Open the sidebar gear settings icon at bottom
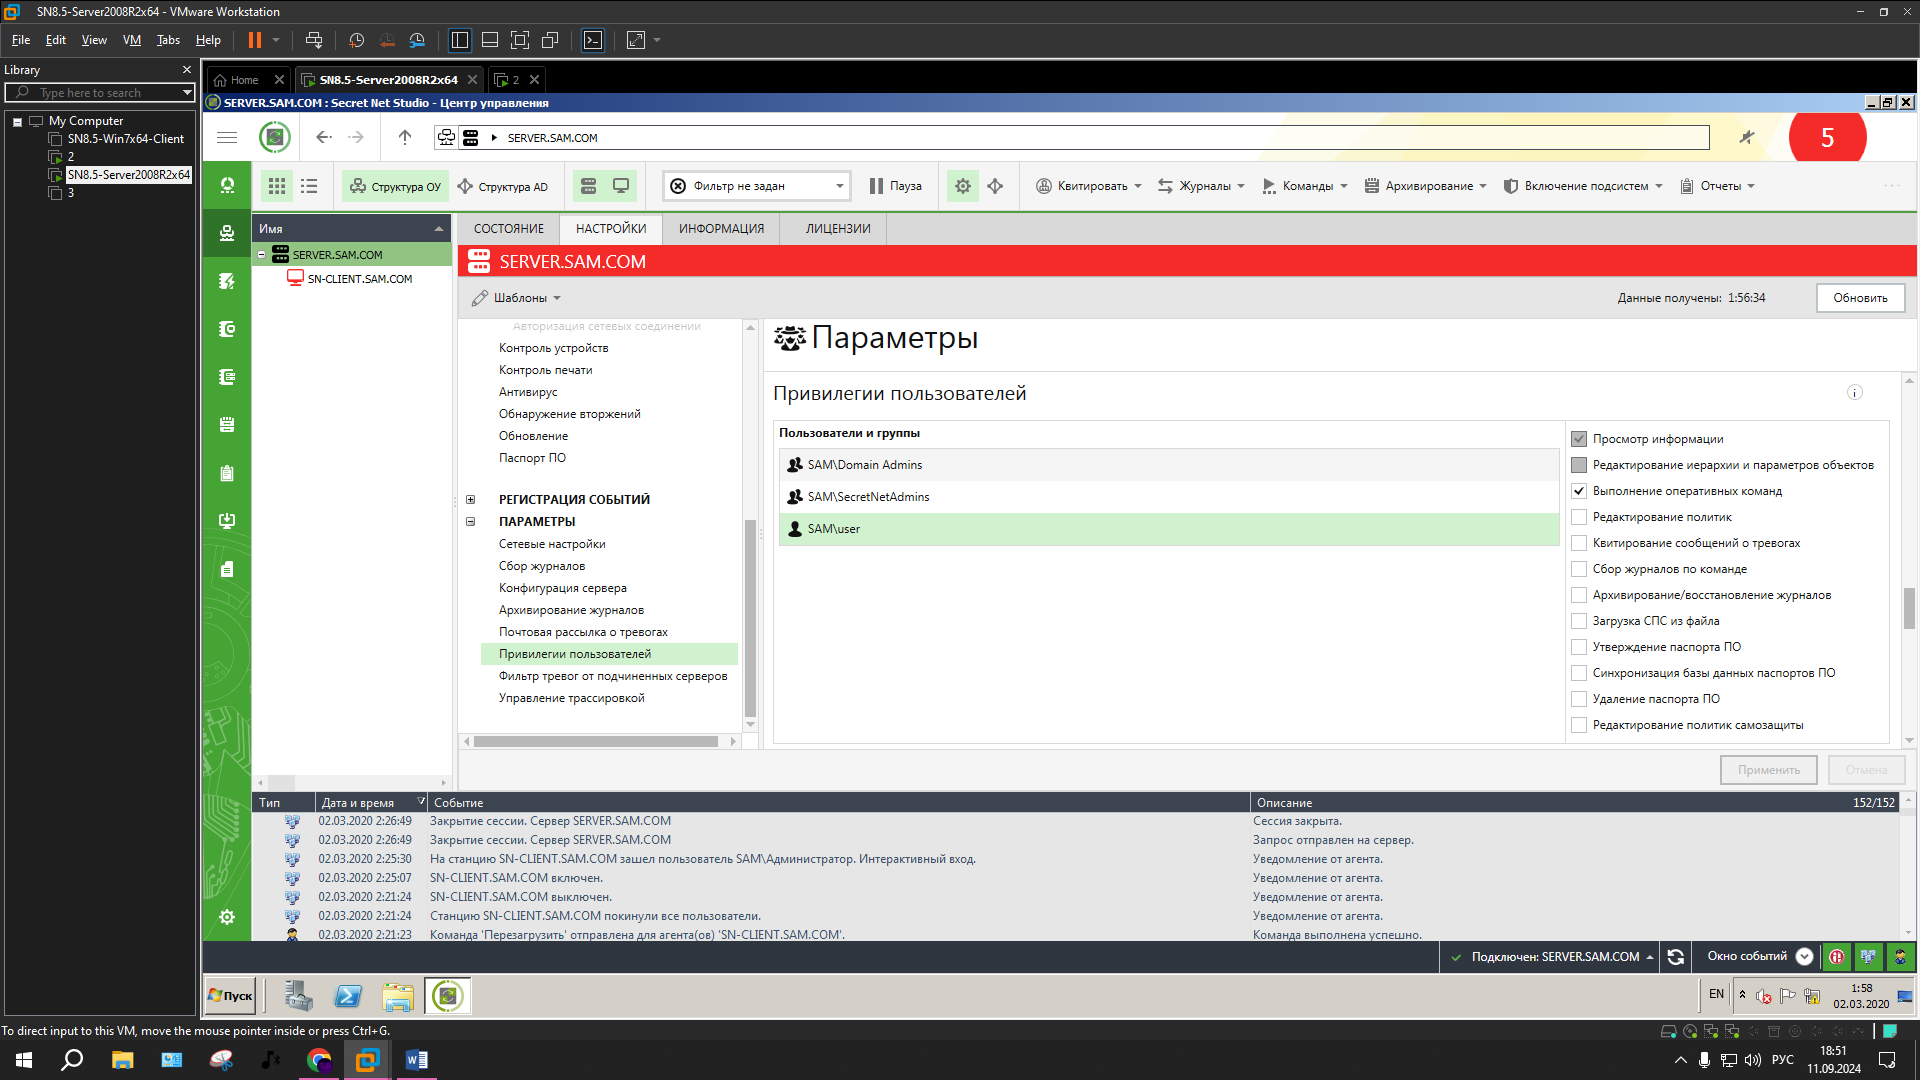This screenshot has height=1080, width=1920. pos(227,917)
